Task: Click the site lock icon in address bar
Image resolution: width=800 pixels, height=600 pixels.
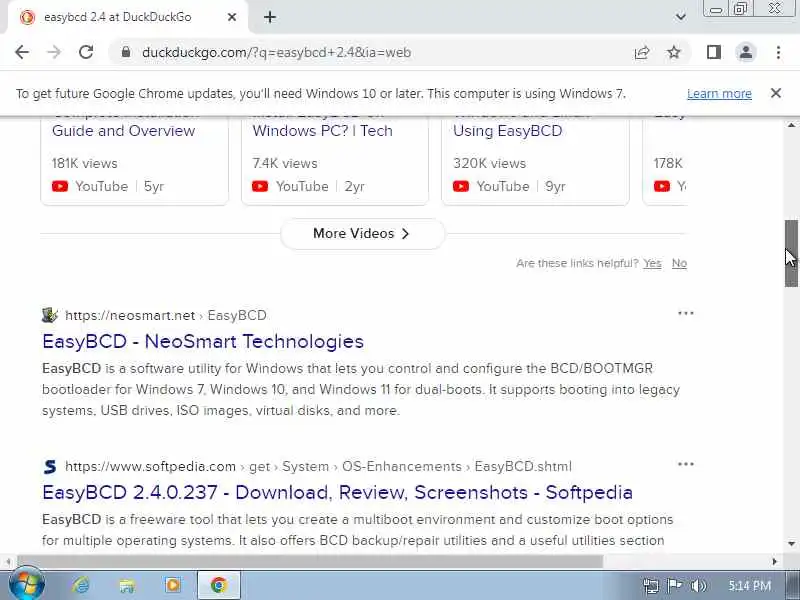Action: pyautogui.click(x=126, y=52)
